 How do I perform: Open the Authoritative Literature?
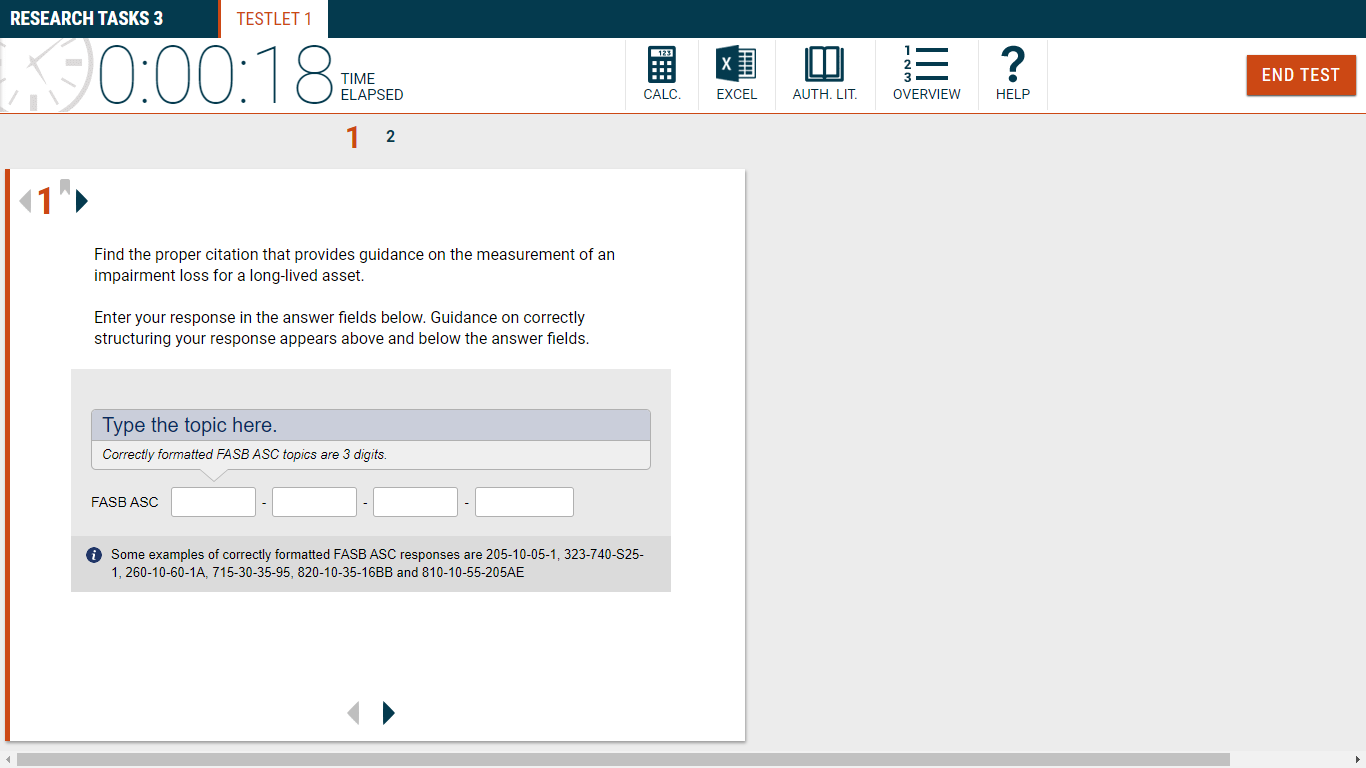point(825,73)
